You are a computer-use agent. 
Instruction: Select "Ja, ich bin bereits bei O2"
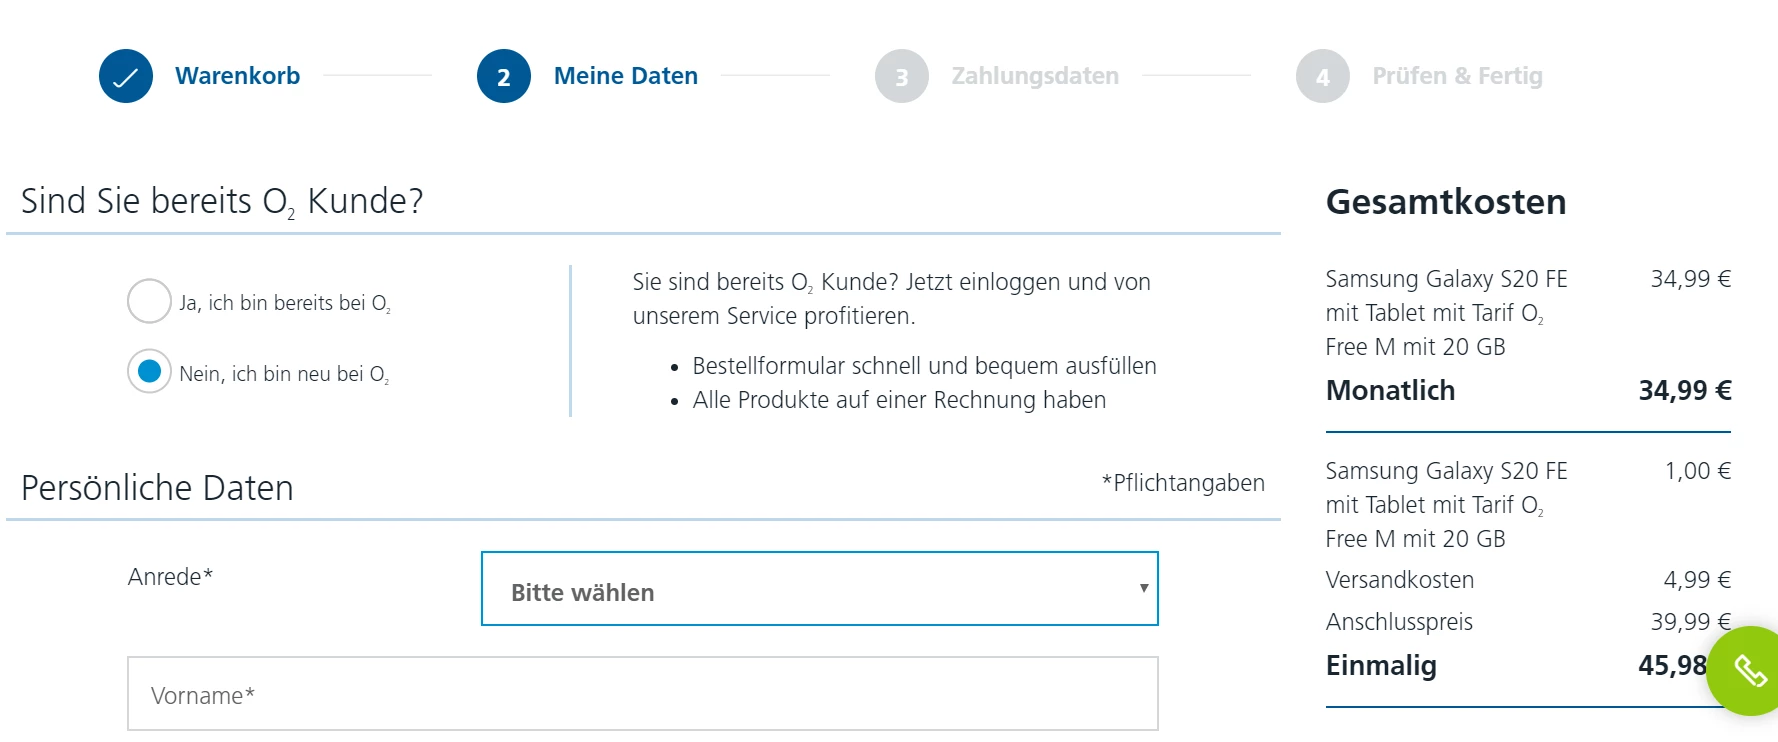[149, 301]
